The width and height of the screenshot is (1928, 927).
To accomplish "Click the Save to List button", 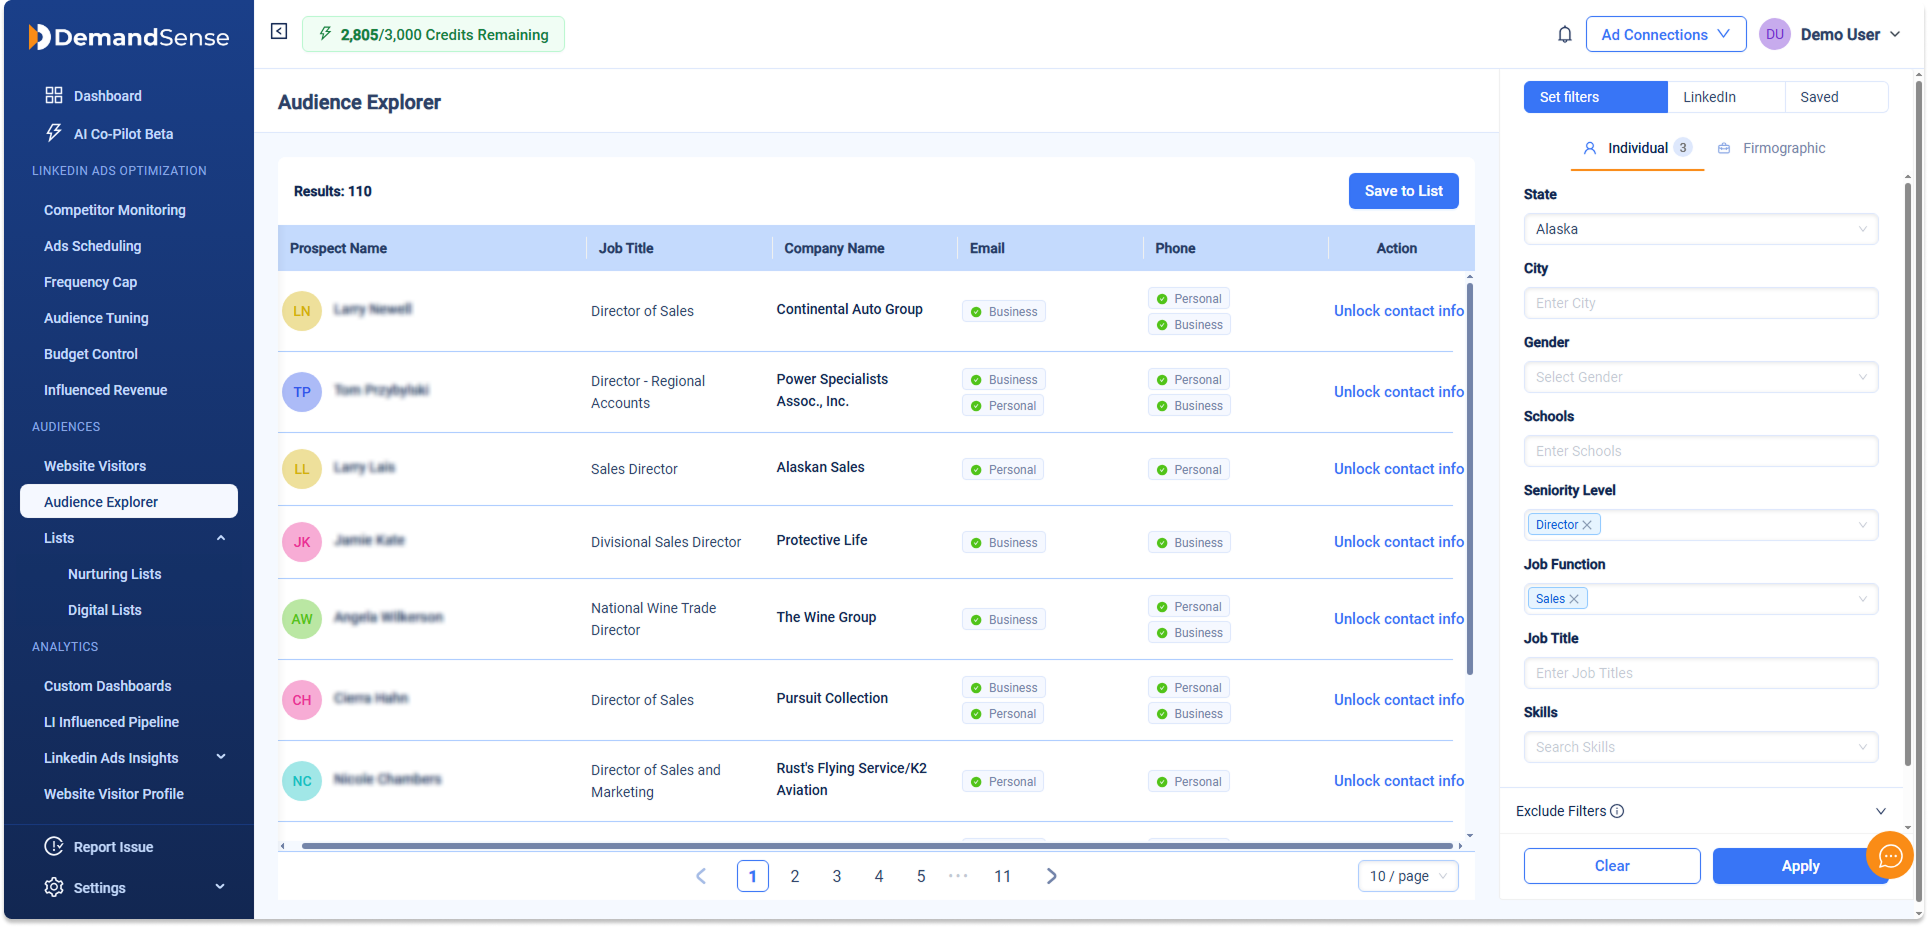I will pos(1403,191).
